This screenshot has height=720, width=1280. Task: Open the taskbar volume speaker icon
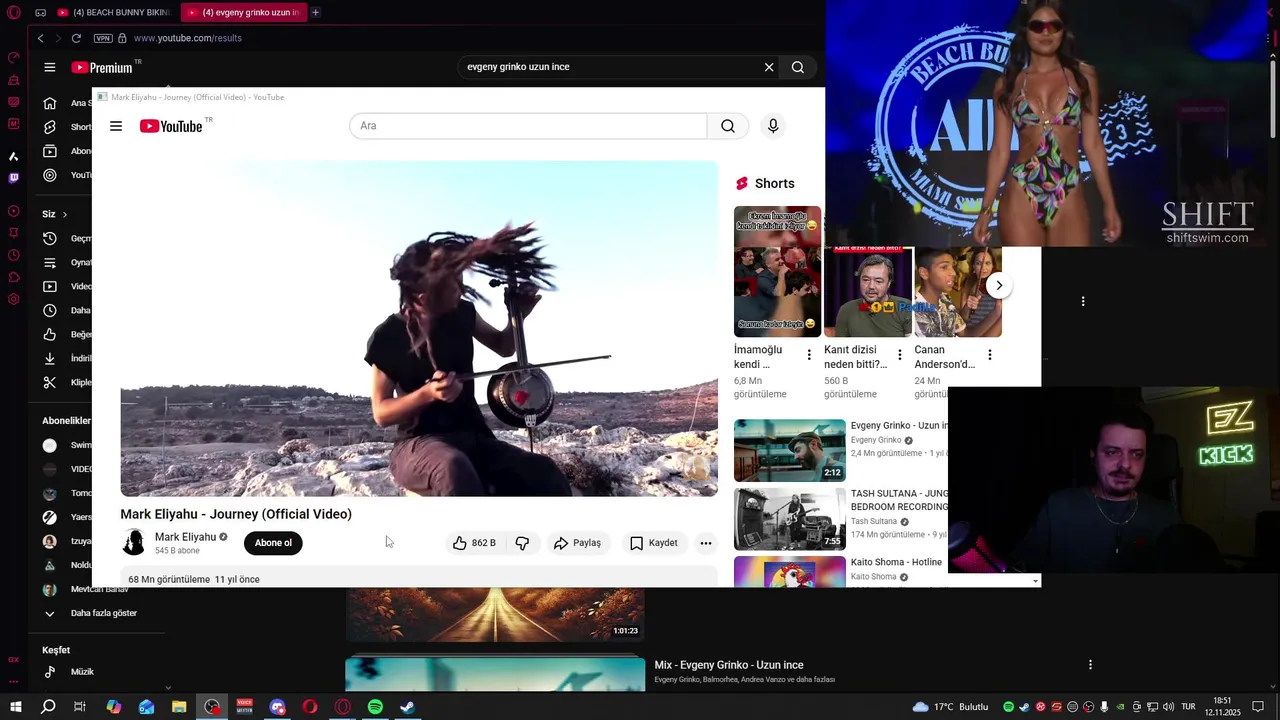(x=1169, y=707)
